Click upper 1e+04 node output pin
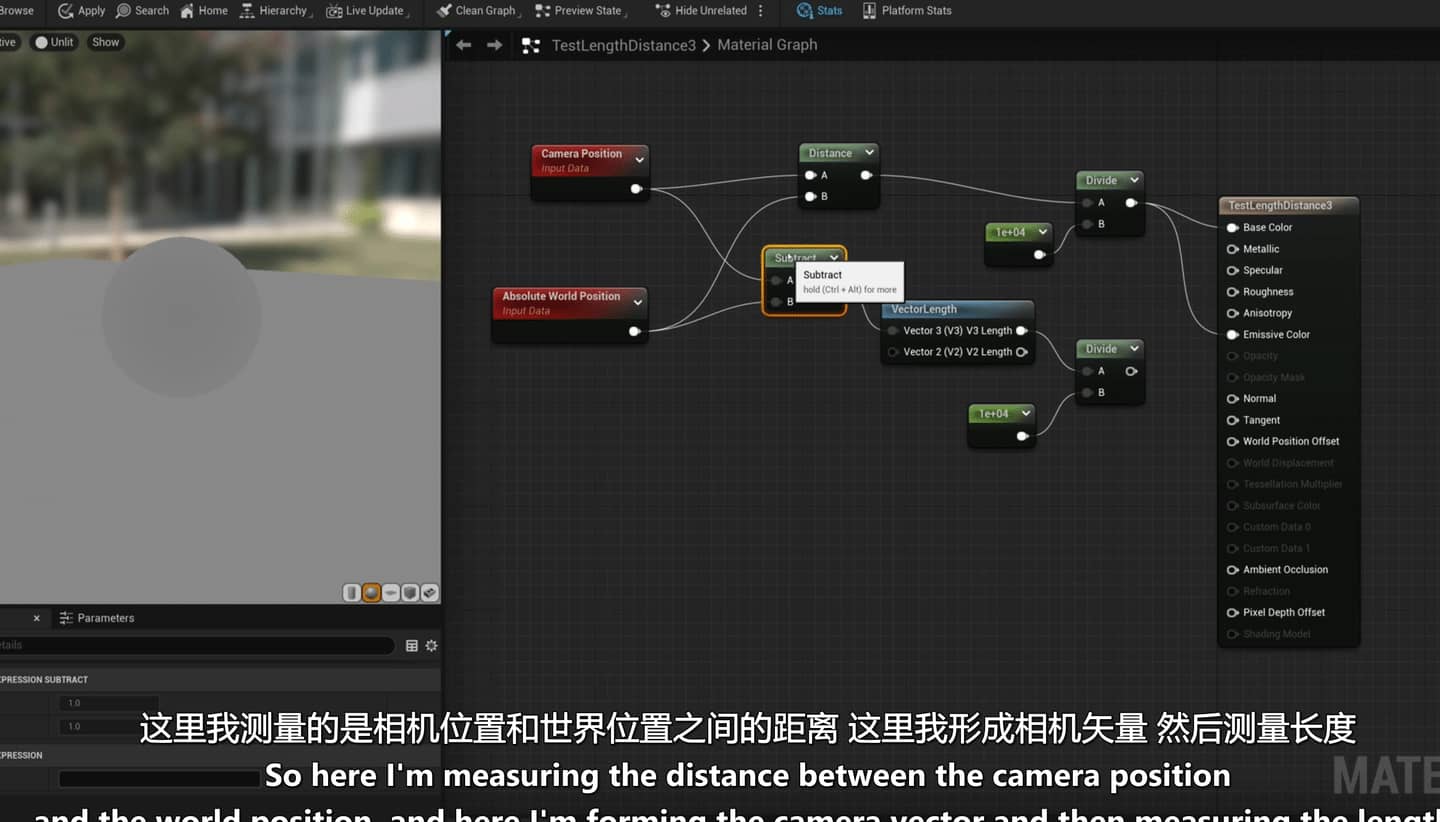 point(1039,254)
